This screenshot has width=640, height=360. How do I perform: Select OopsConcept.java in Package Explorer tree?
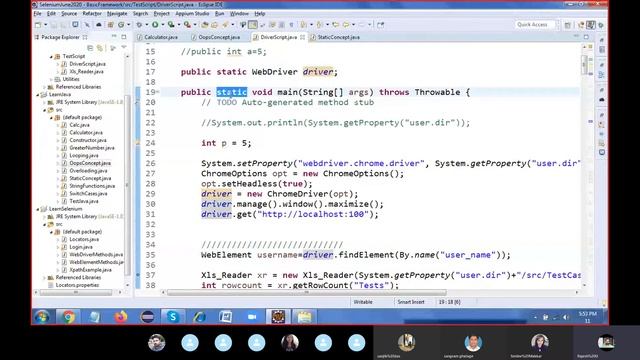tap(90, 163)
